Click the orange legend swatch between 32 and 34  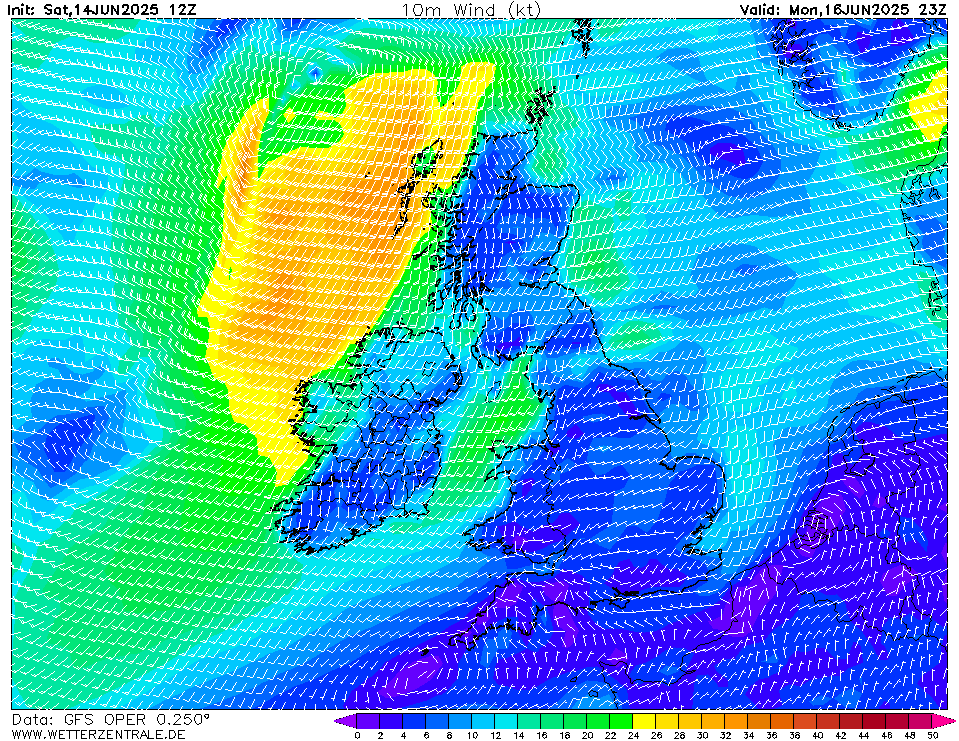tap(737, 721)
